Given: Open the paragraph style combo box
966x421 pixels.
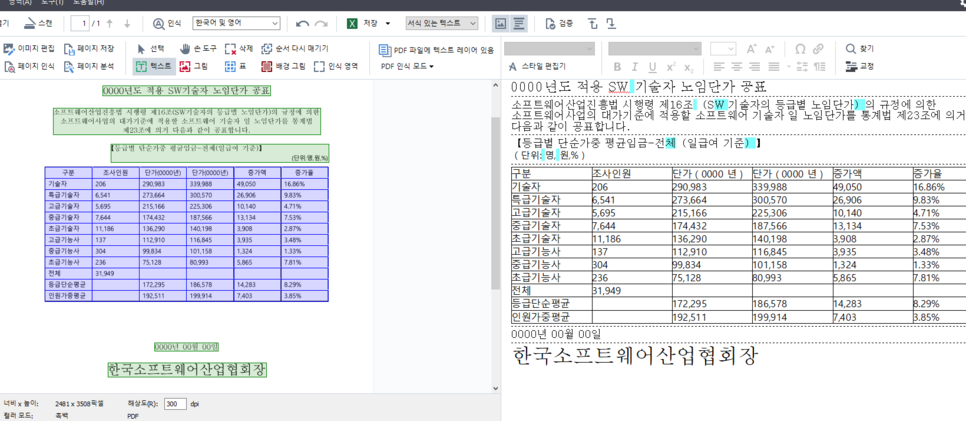Looking at the screenshot, I should click(550, 49).
